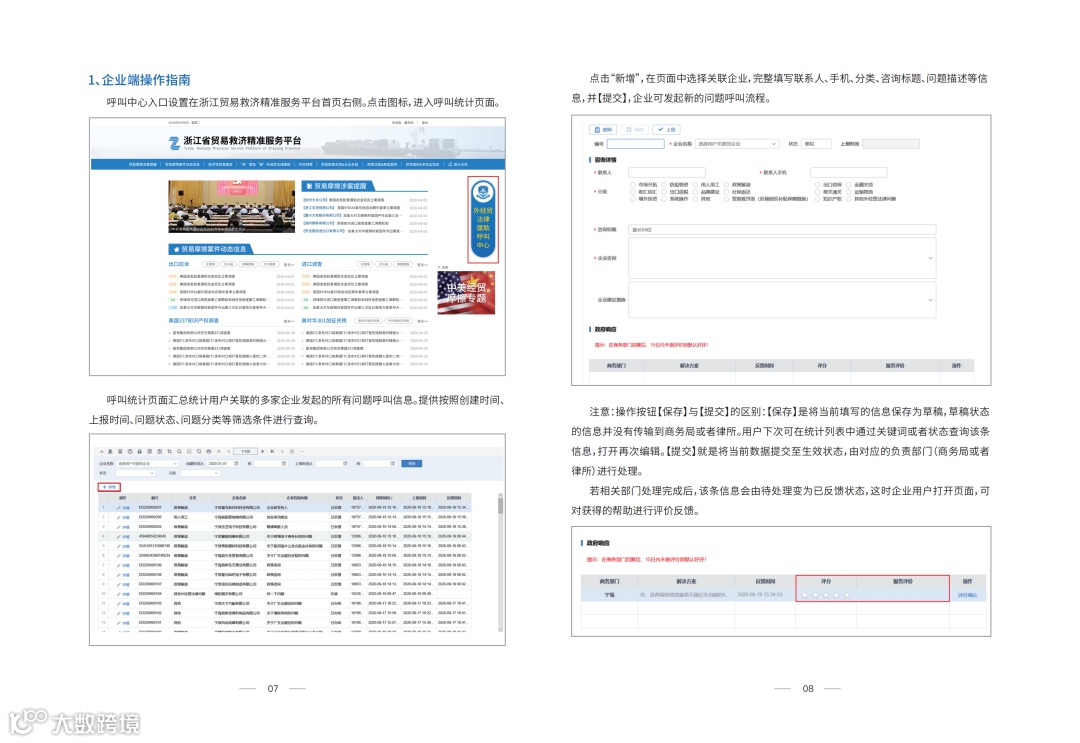Click the 外经贸法律援助呼叫中心 floating icon
Screen dimensions: 1080x743
(483, 219)
